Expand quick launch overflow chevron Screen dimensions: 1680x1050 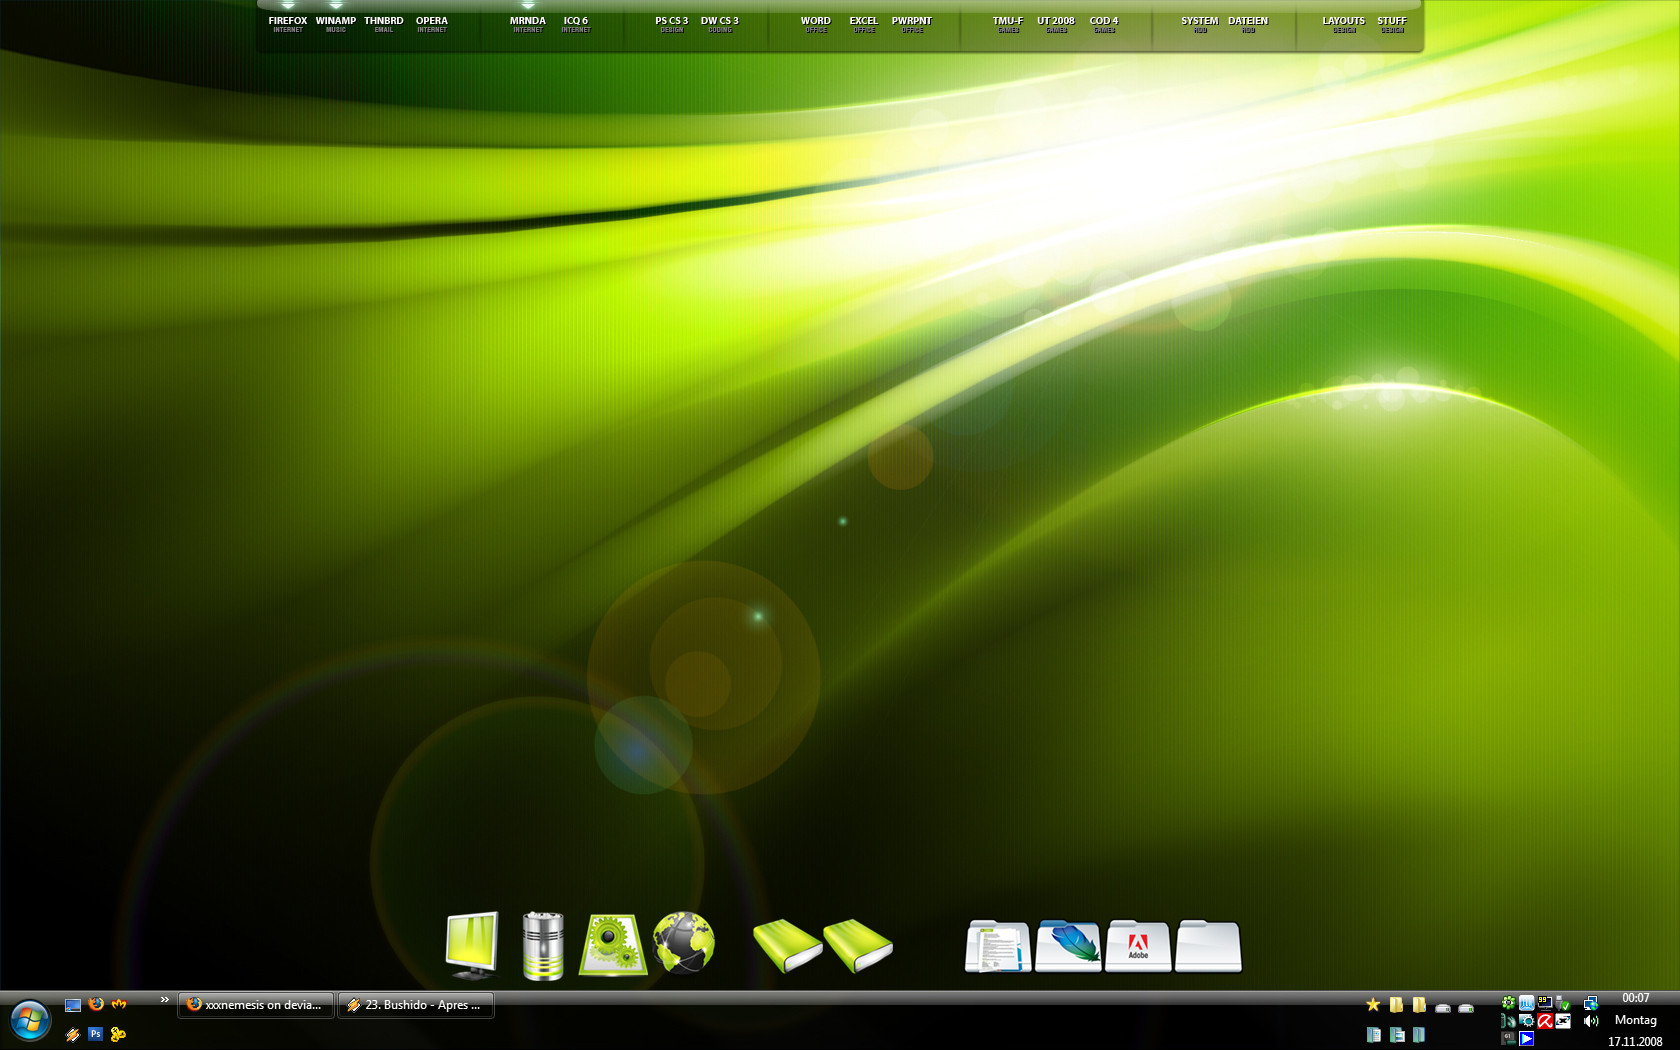click(x=165, y=1000)
